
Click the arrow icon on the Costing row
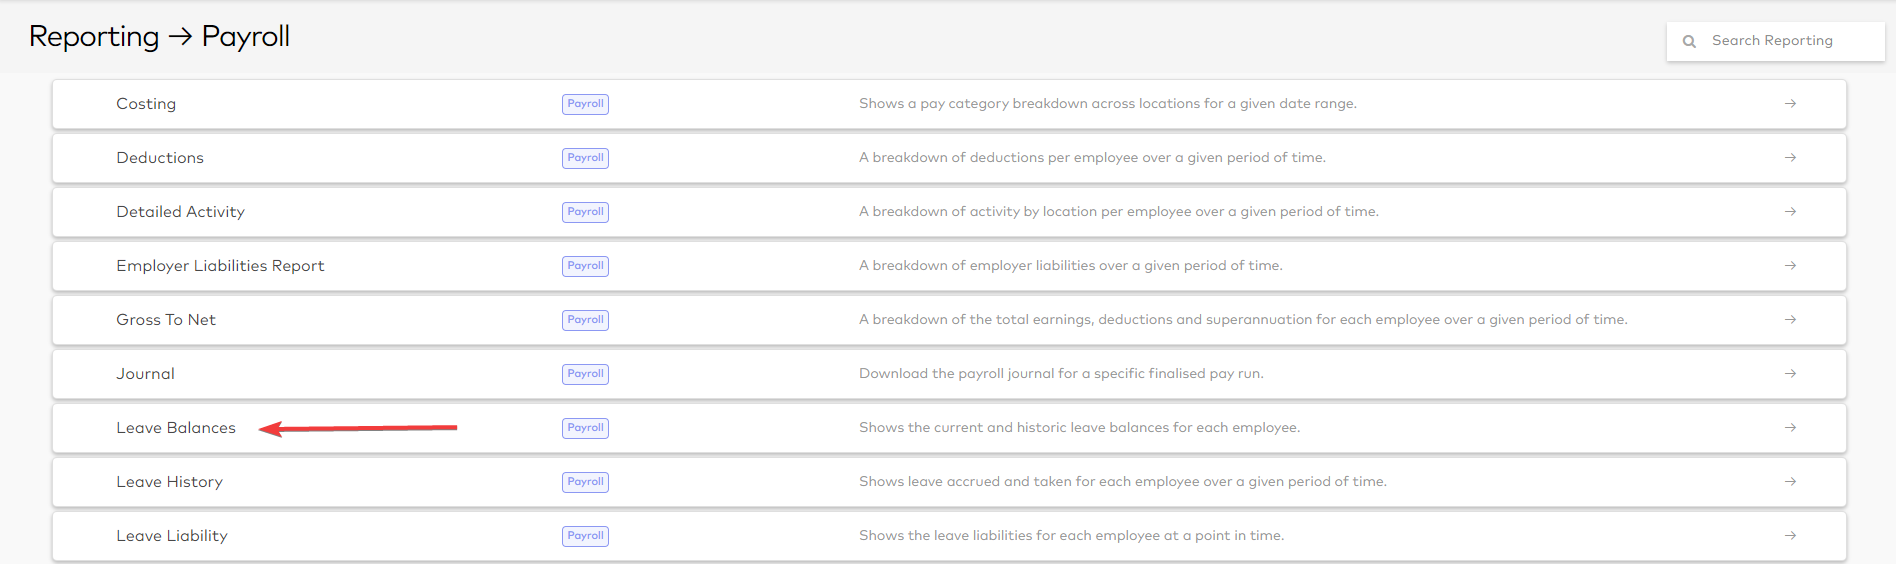point(1790,104)
